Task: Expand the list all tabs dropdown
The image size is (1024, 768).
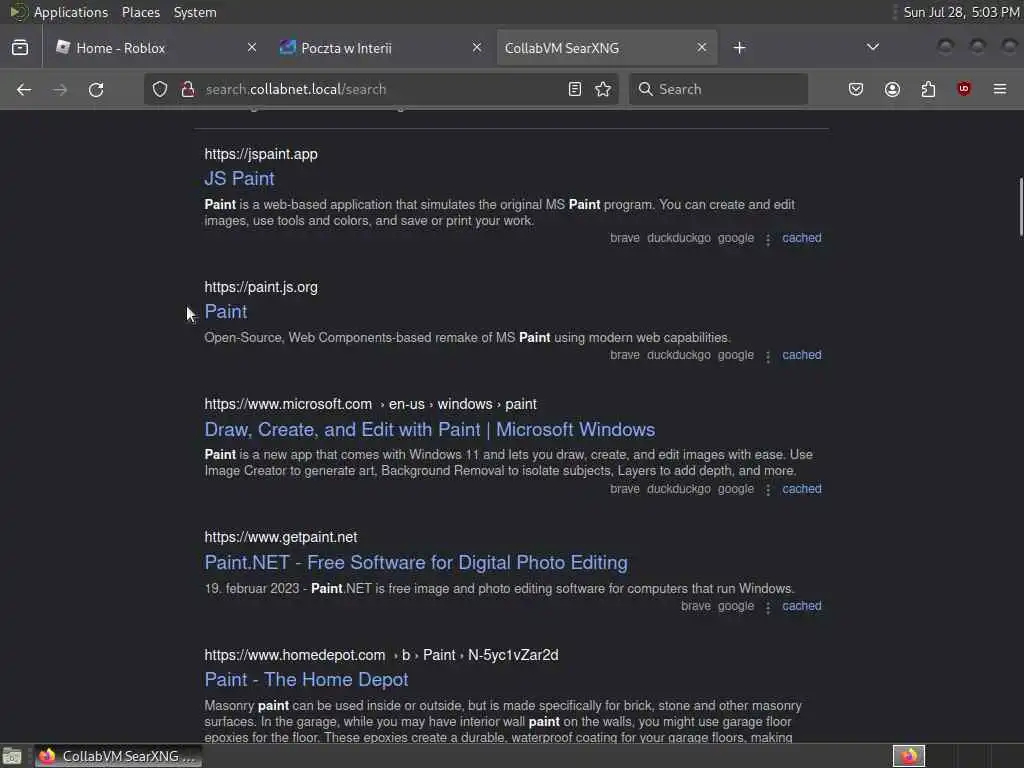Action: click(x=872, y=47)
